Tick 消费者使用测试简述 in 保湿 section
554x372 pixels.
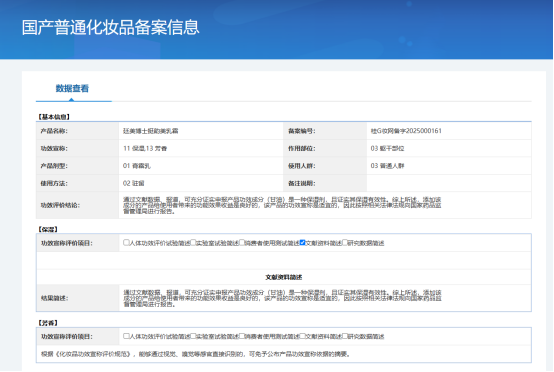coord(242,242)
